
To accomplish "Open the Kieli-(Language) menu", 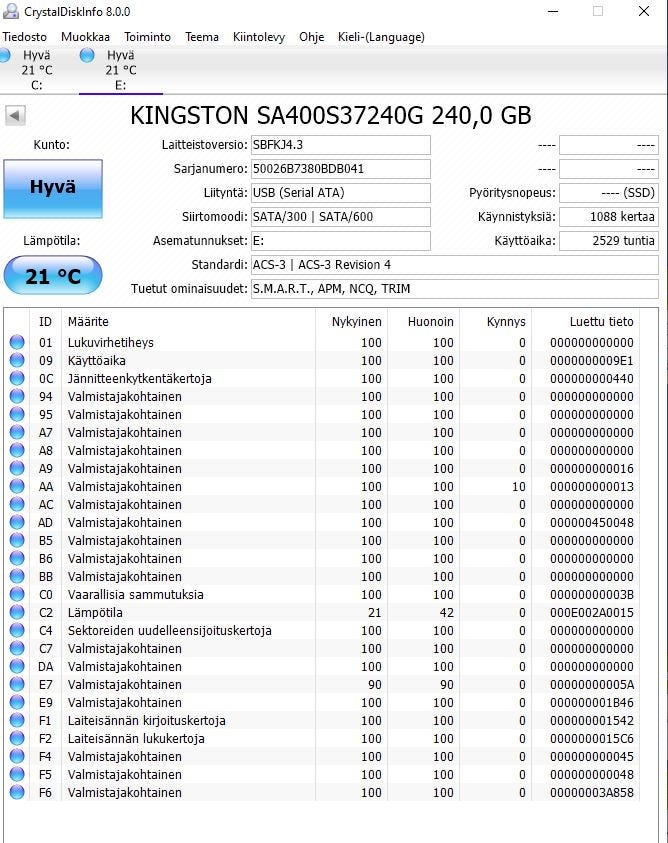I will [x=381, y=37].
